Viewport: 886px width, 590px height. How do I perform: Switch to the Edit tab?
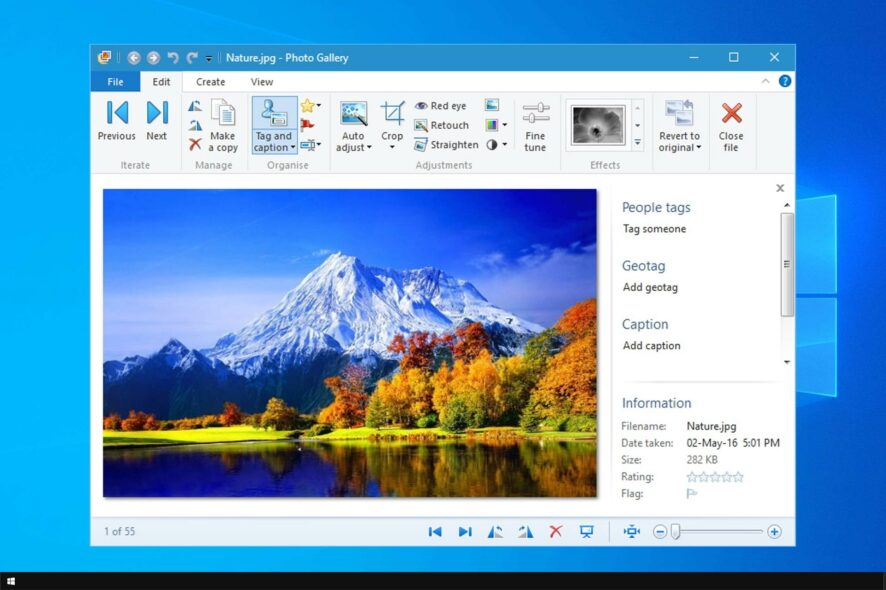point(161,82)
